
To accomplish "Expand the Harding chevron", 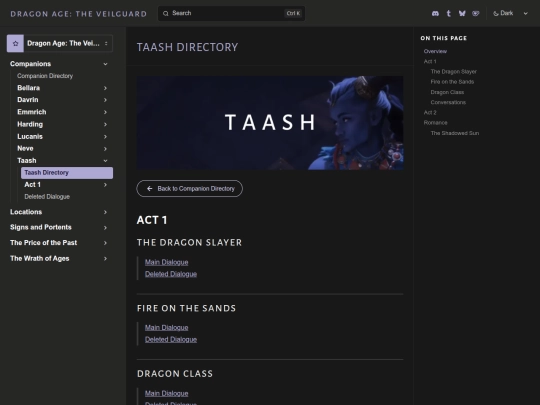I will pyautogui.click(x=105, y=124).
